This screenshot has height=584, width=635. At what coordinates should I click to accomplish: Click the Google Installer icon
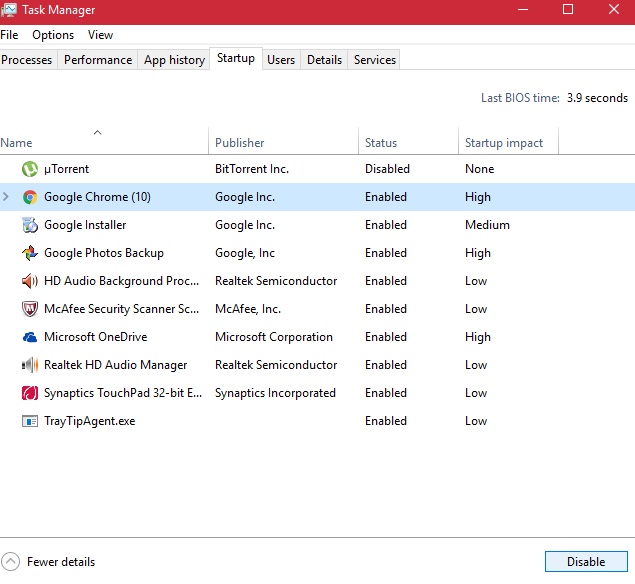pyautogui.click(x=30, y=225)
